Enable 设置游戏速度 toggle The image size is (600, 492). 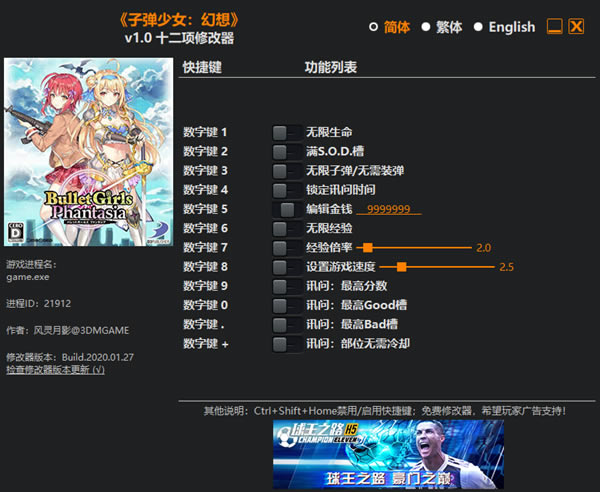point(286,267)
